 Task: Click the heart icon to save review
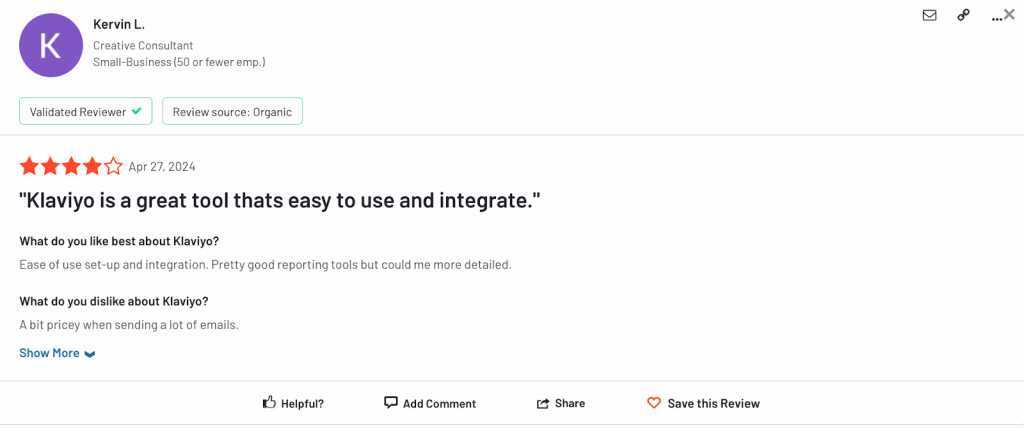[x=654, y=403]
